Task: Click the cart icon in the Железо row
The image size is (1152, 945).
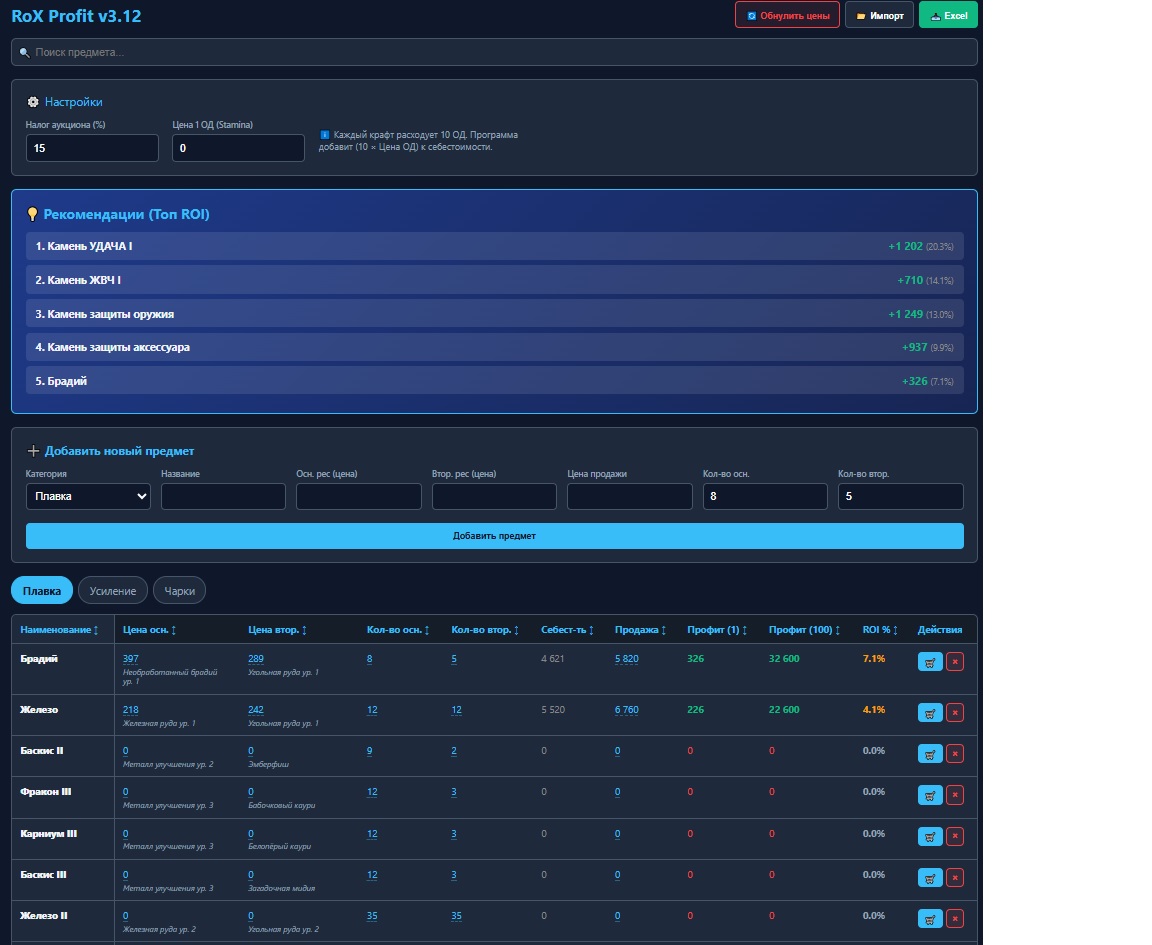Action: point(930,712)
